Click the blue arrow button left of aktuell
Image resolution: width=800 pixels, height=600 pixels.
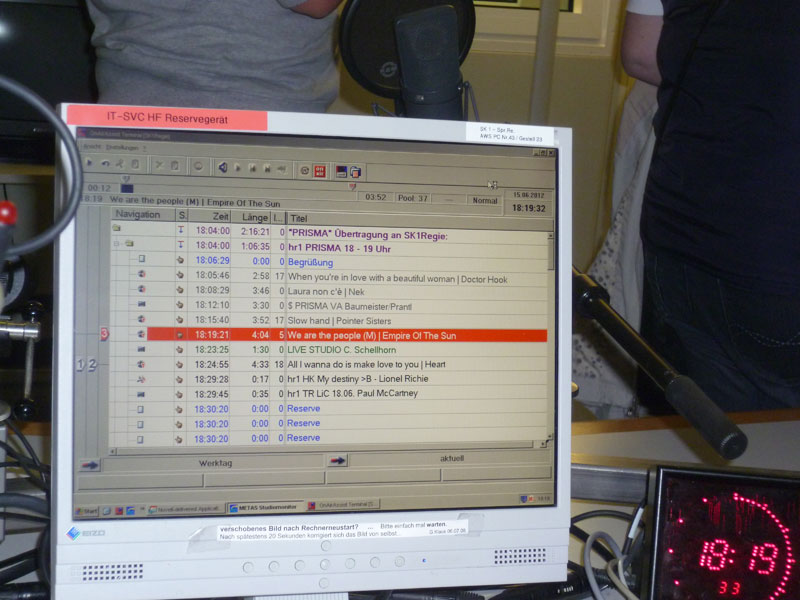337,461
